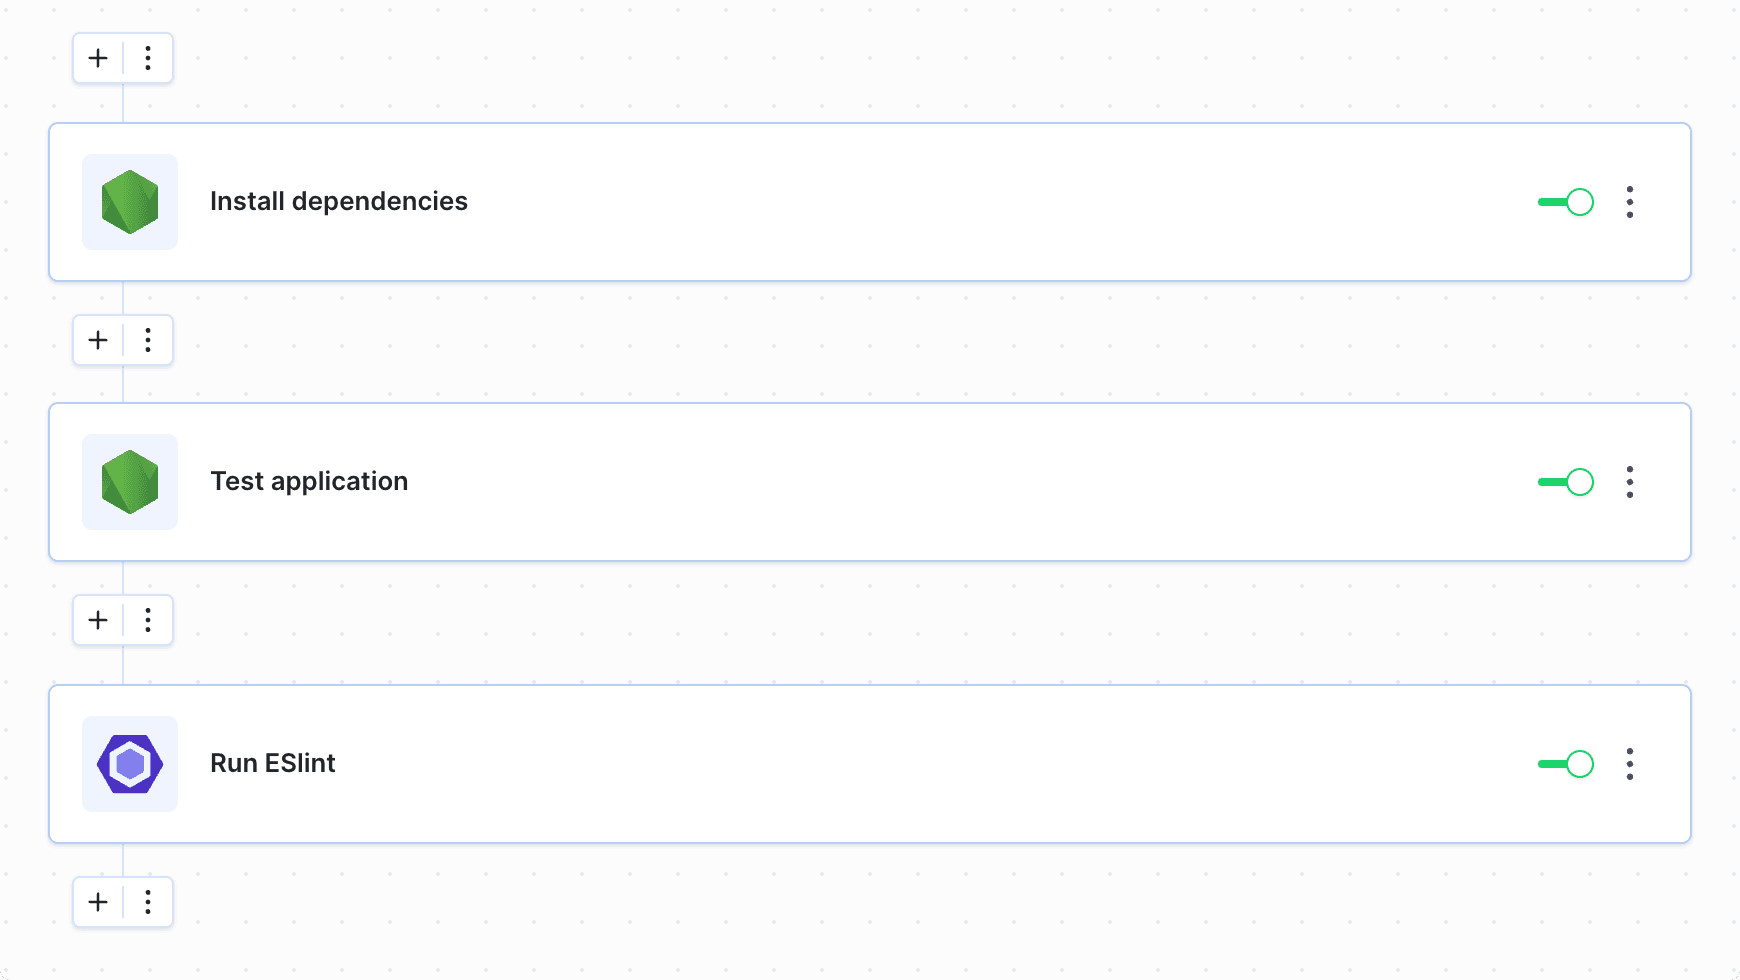
Task: Open options menu below Install dependencies
Action: click(148, 340)
